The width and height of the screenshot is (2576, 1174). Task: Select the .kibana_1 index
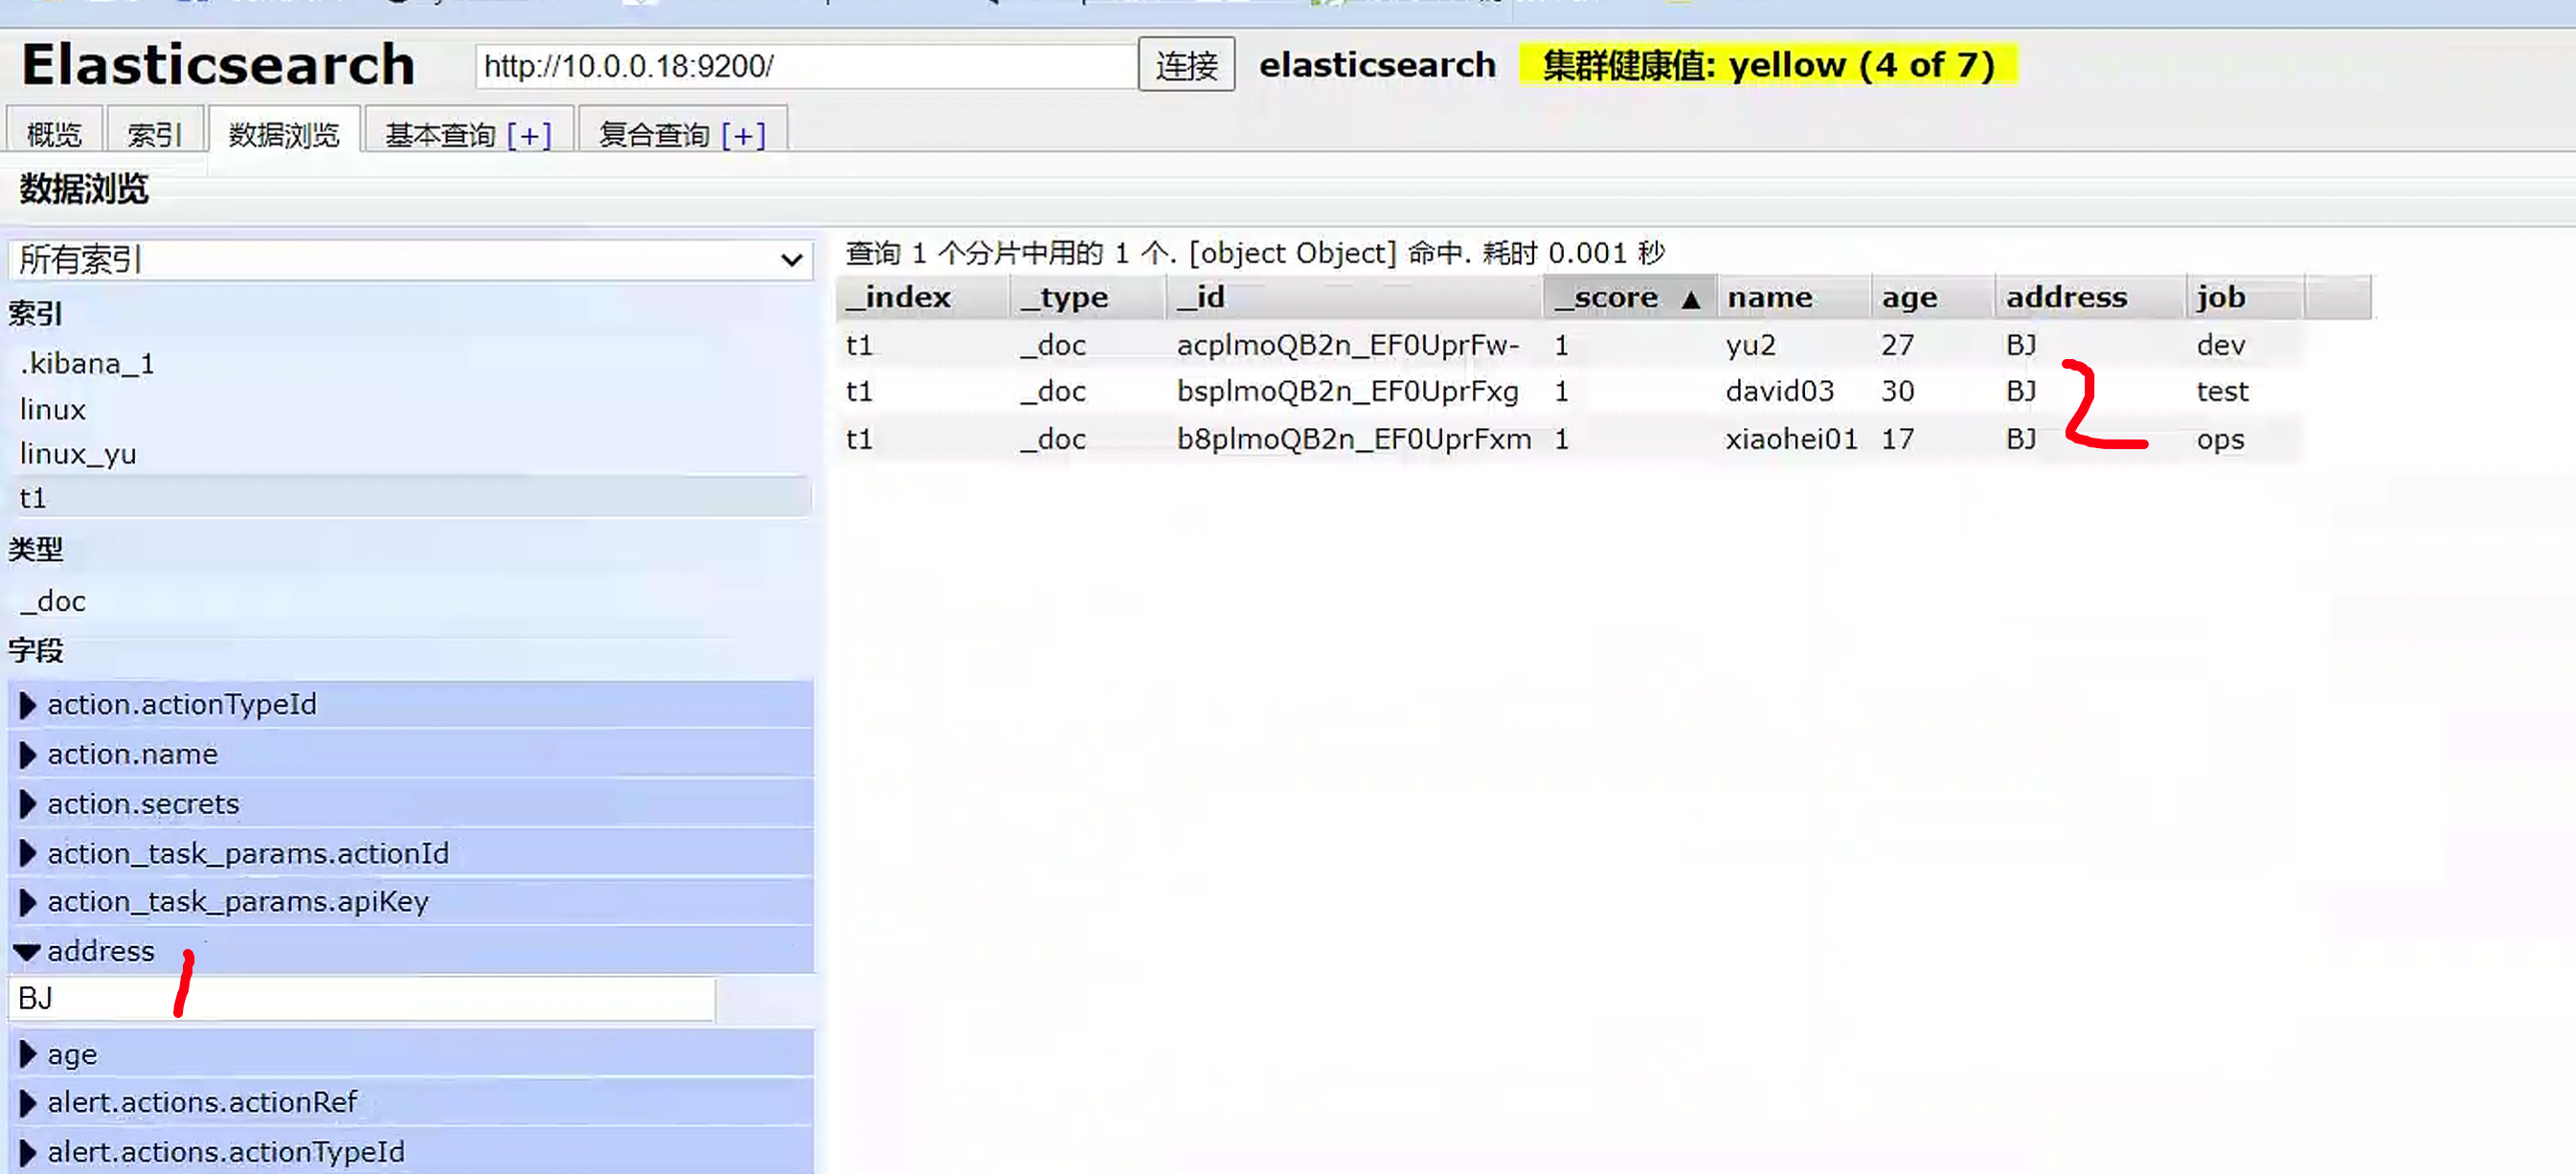pos(87,363)
